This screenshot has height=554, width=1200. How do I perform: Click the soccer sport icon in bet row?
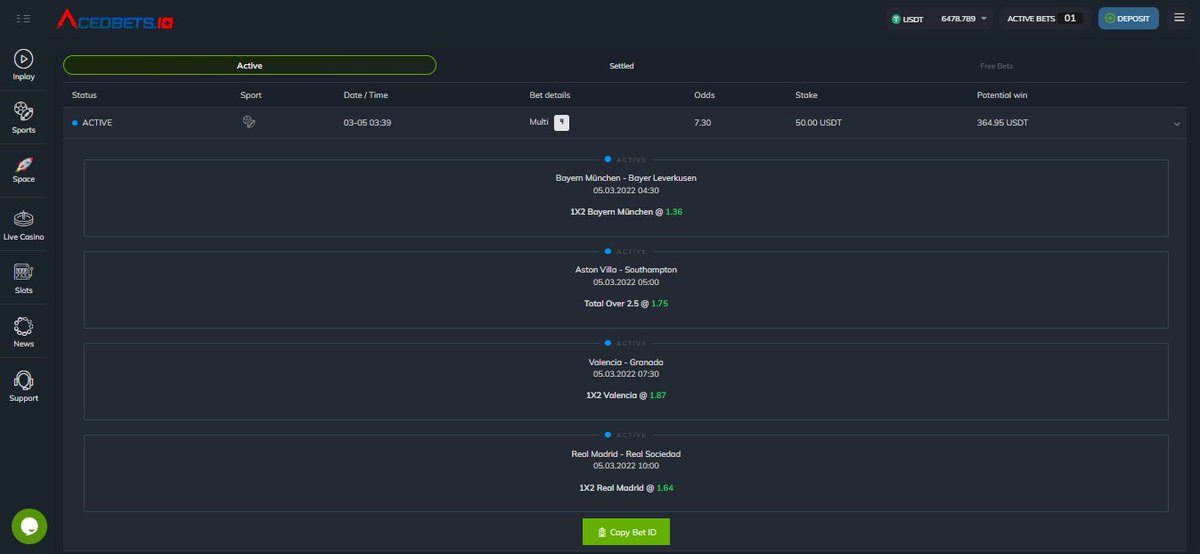coord(249,122)
